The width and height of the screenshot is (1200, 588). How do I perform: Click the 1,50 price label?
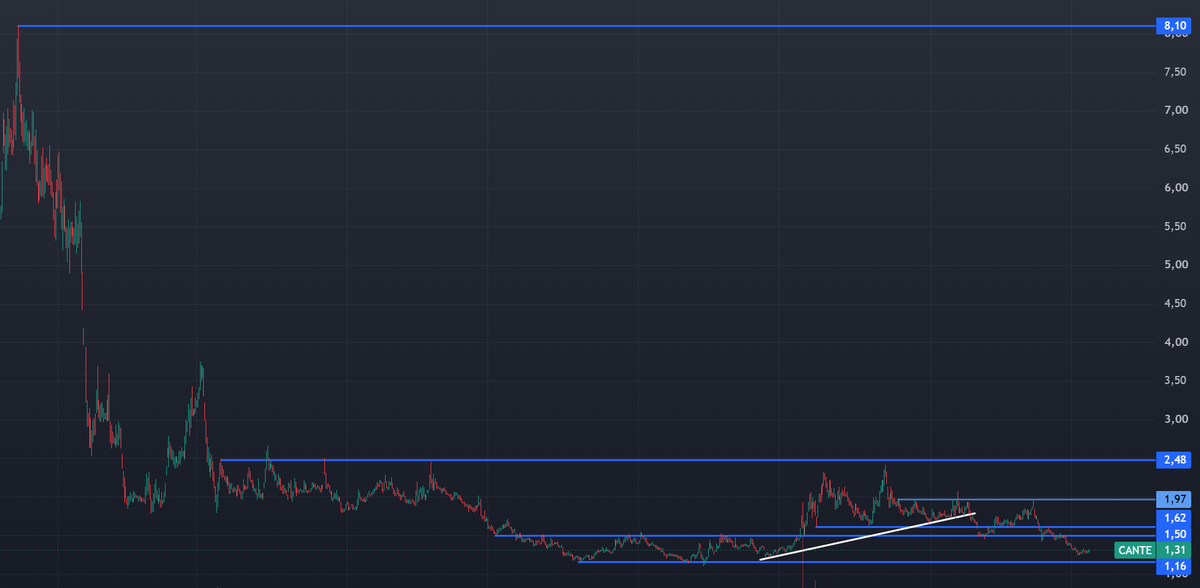coord(1174,534)
